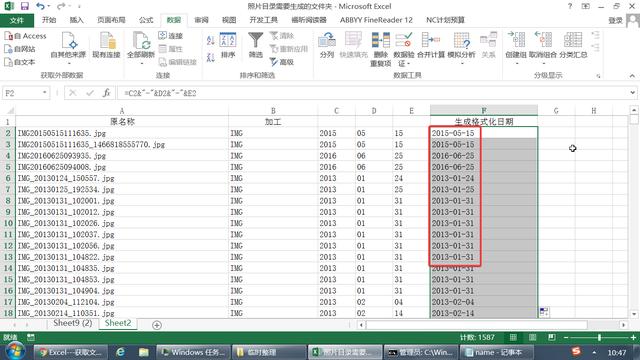Image resolution: width=640 pixels, height=360 pixels.
Task: Switch to Page Break Preview icon
Action: 551,338
